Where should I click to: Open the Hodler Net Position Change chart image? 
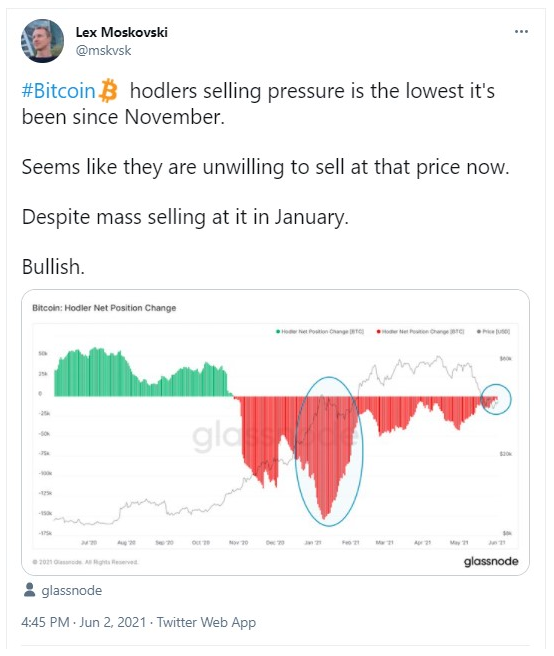(x=275, y=432)
